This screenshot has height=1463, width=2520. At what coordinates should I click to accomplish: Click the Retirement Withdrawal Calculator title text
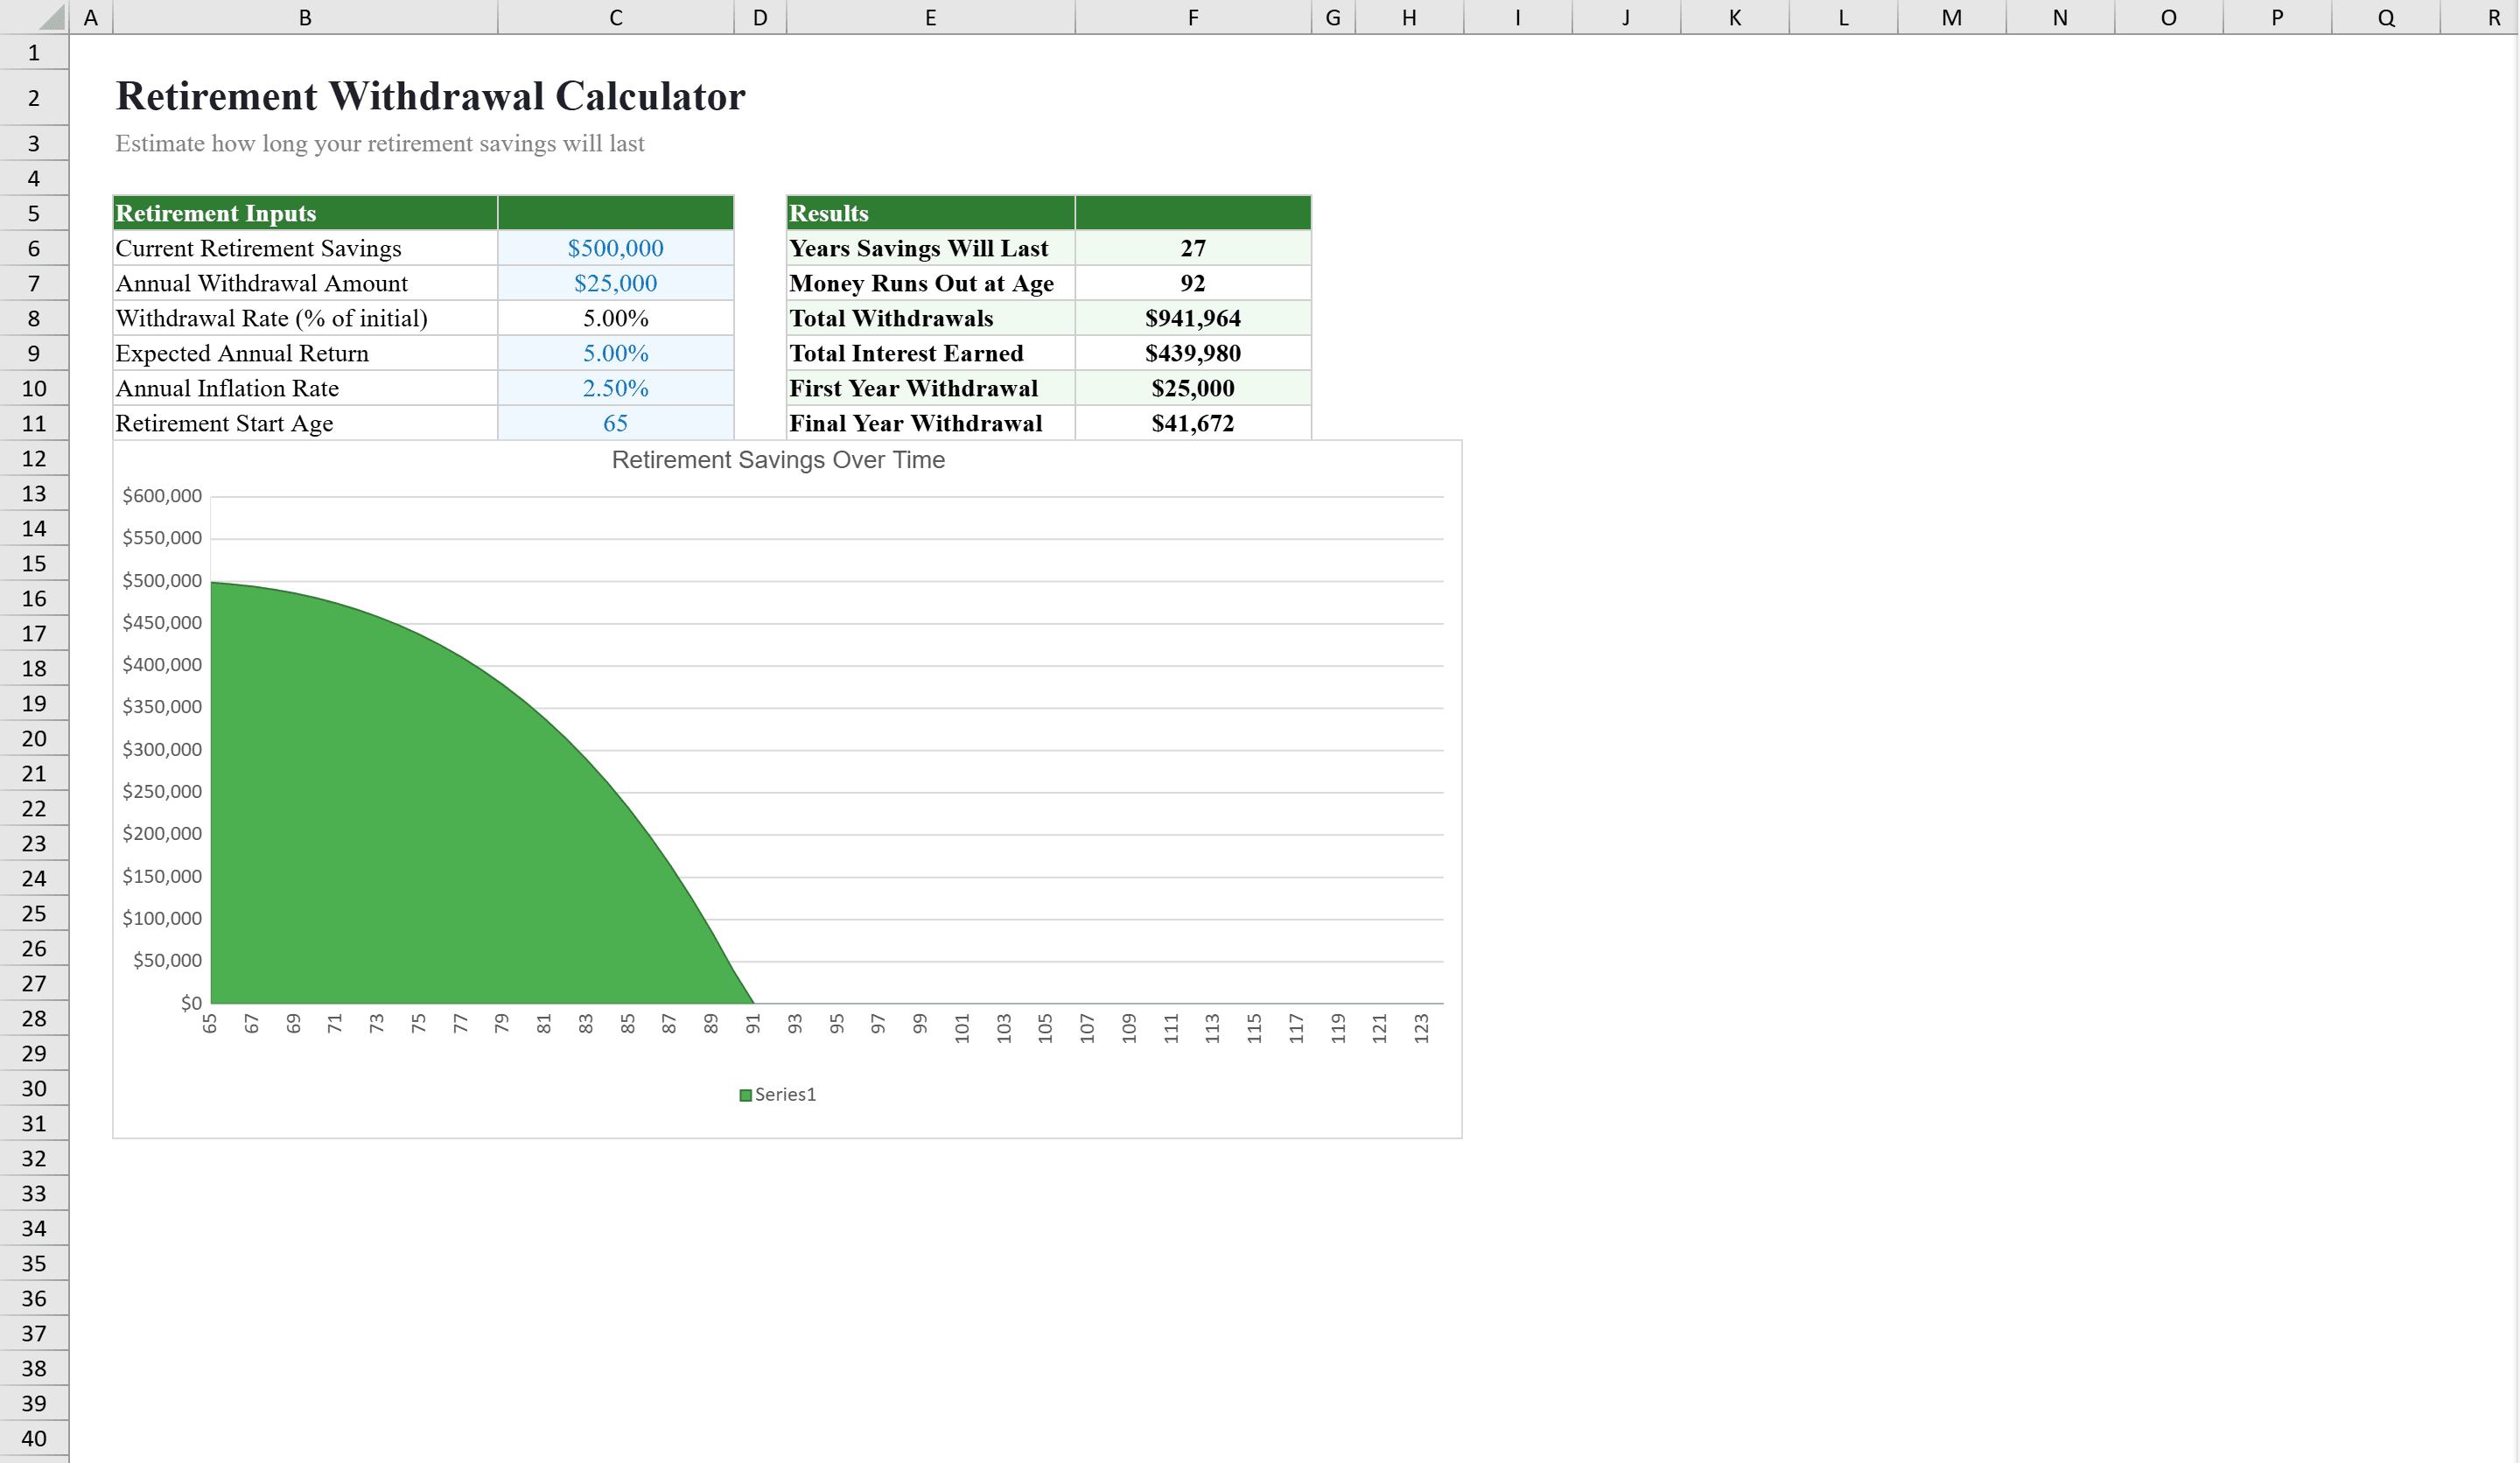pyautogui.click(x=430, y=96)
